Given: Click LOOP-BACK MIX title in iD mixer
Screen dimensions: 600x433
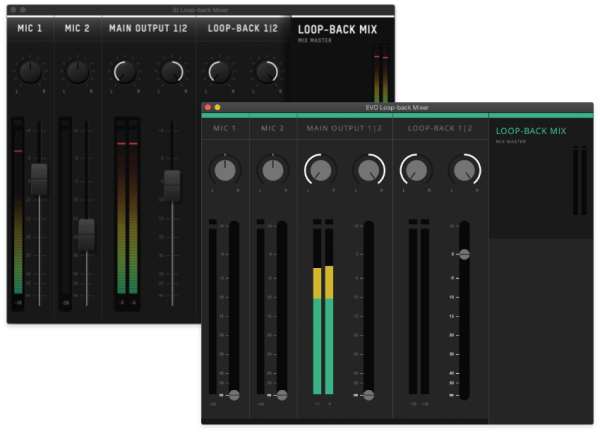Looking at the screenshot, I should click(x=338, y=29).
